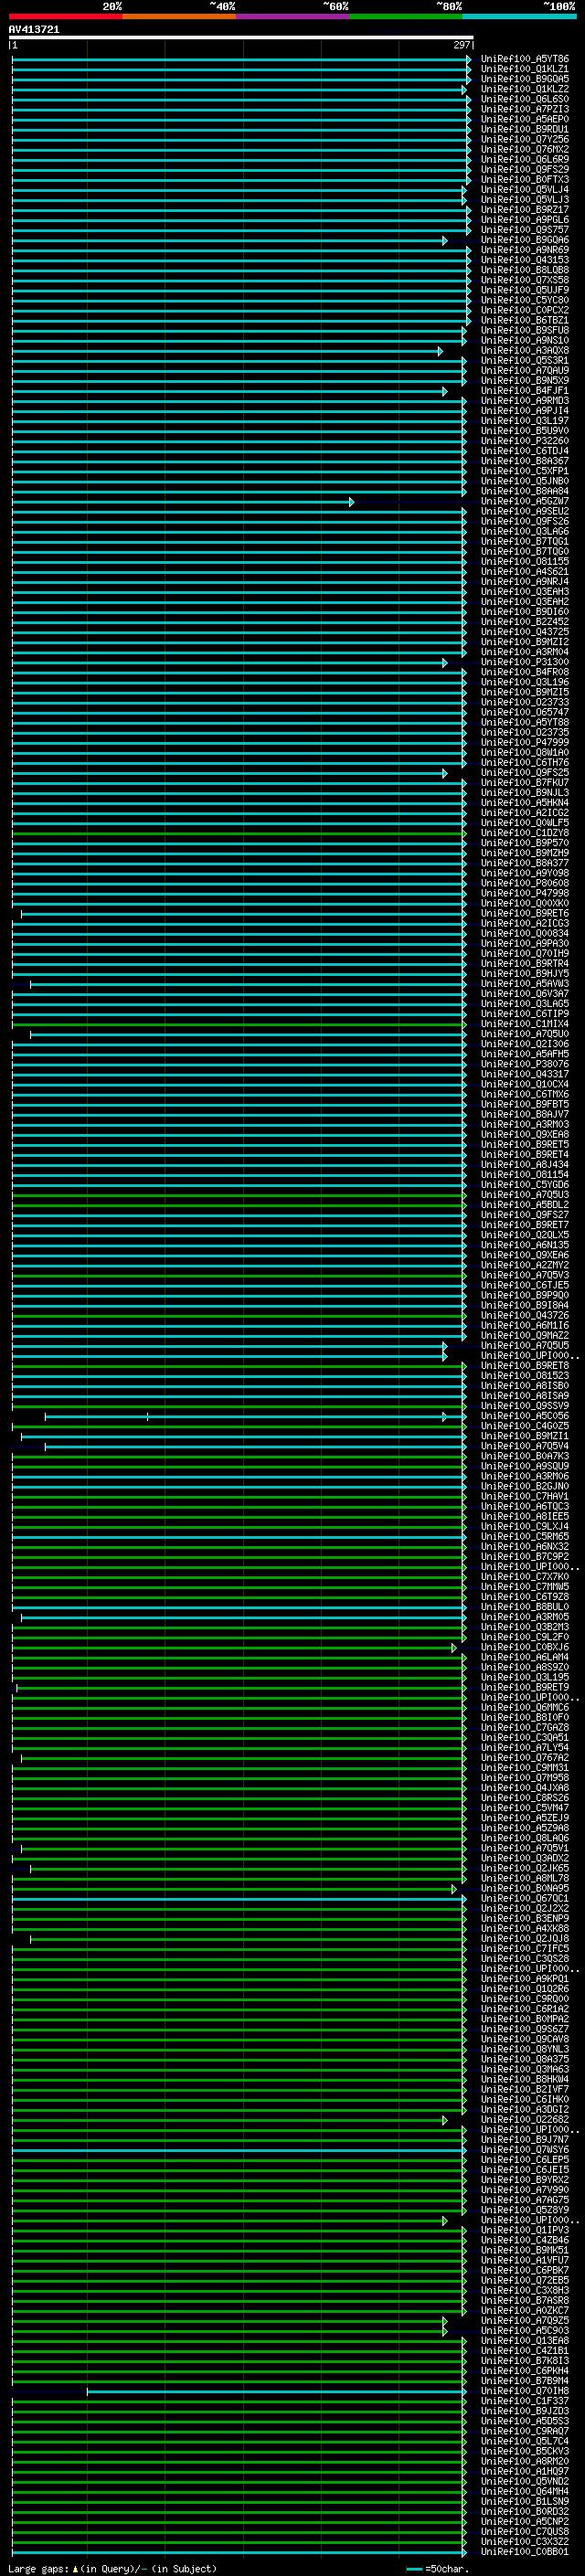
Task: Select UniRef100_B0A7K3 label
Action: click(525, 1456)
